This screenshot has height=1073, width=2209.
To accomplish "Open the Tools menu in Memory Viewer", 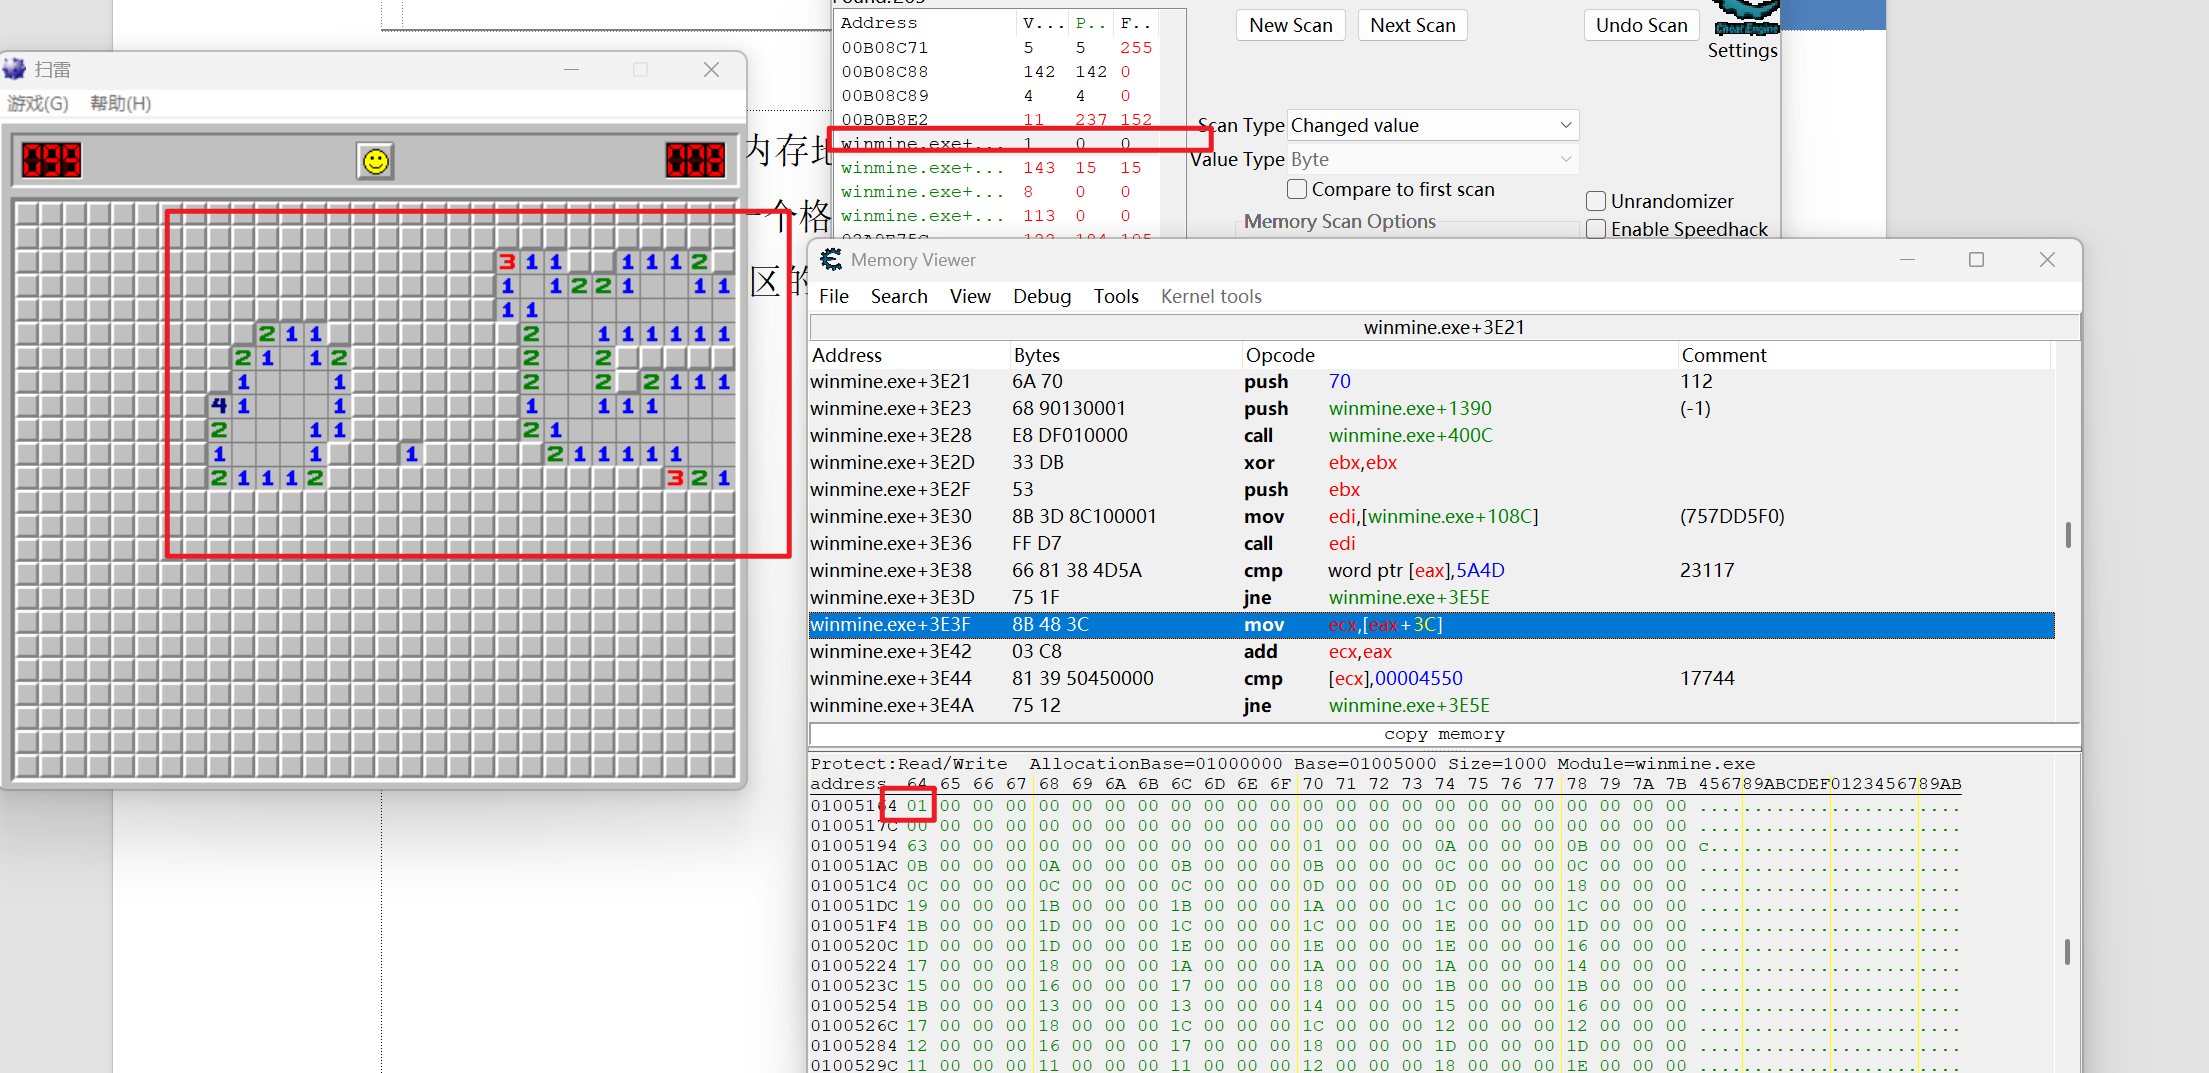I will [1116, 296].
